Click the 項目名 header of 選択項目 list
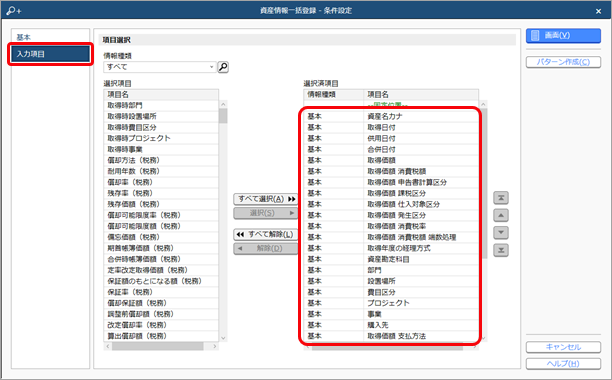Screen dimensions: 612x380 161,94
